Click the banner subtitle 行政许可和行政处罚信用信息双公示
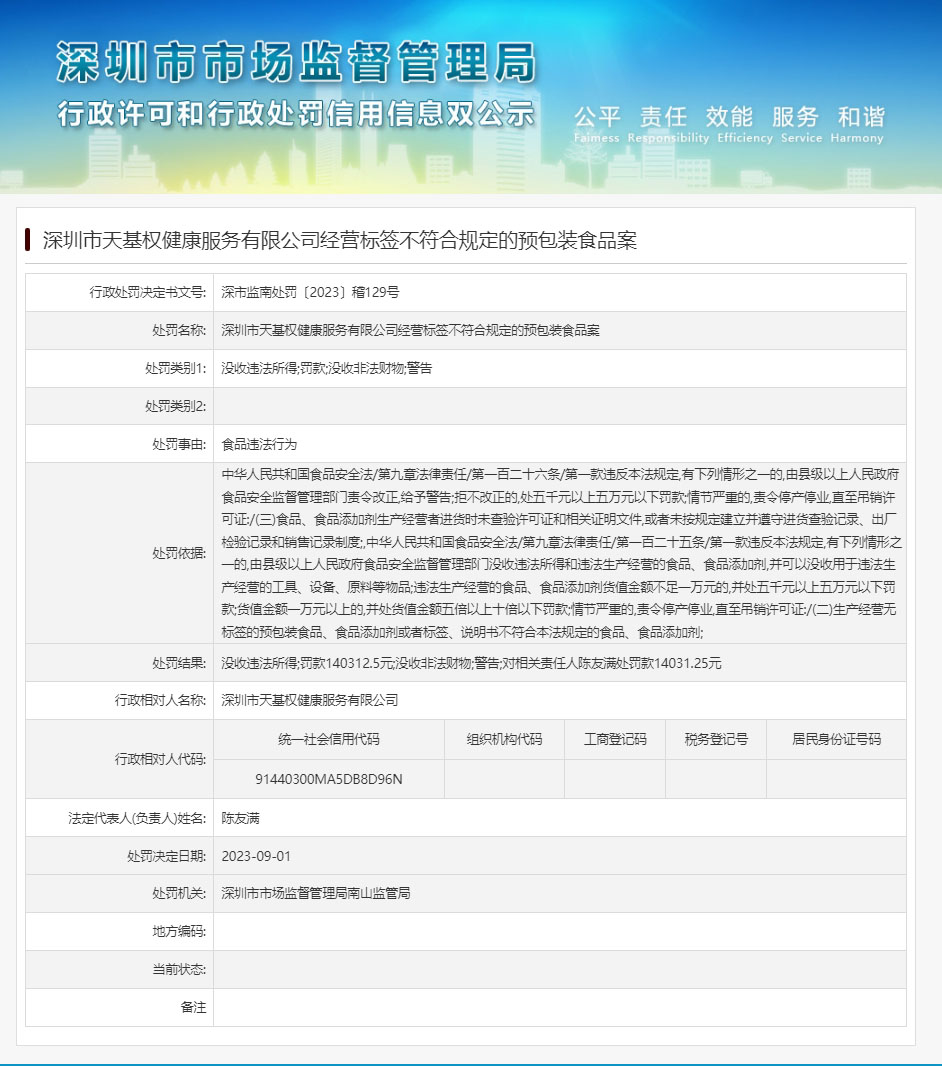The height and width of the screenshot is (1066, 942). click(x=296, y=114)
